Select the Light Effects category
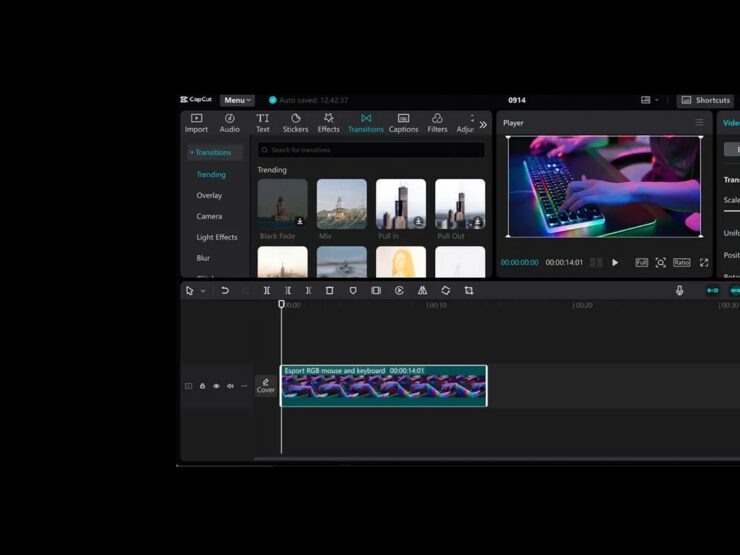 pos(217,237)
